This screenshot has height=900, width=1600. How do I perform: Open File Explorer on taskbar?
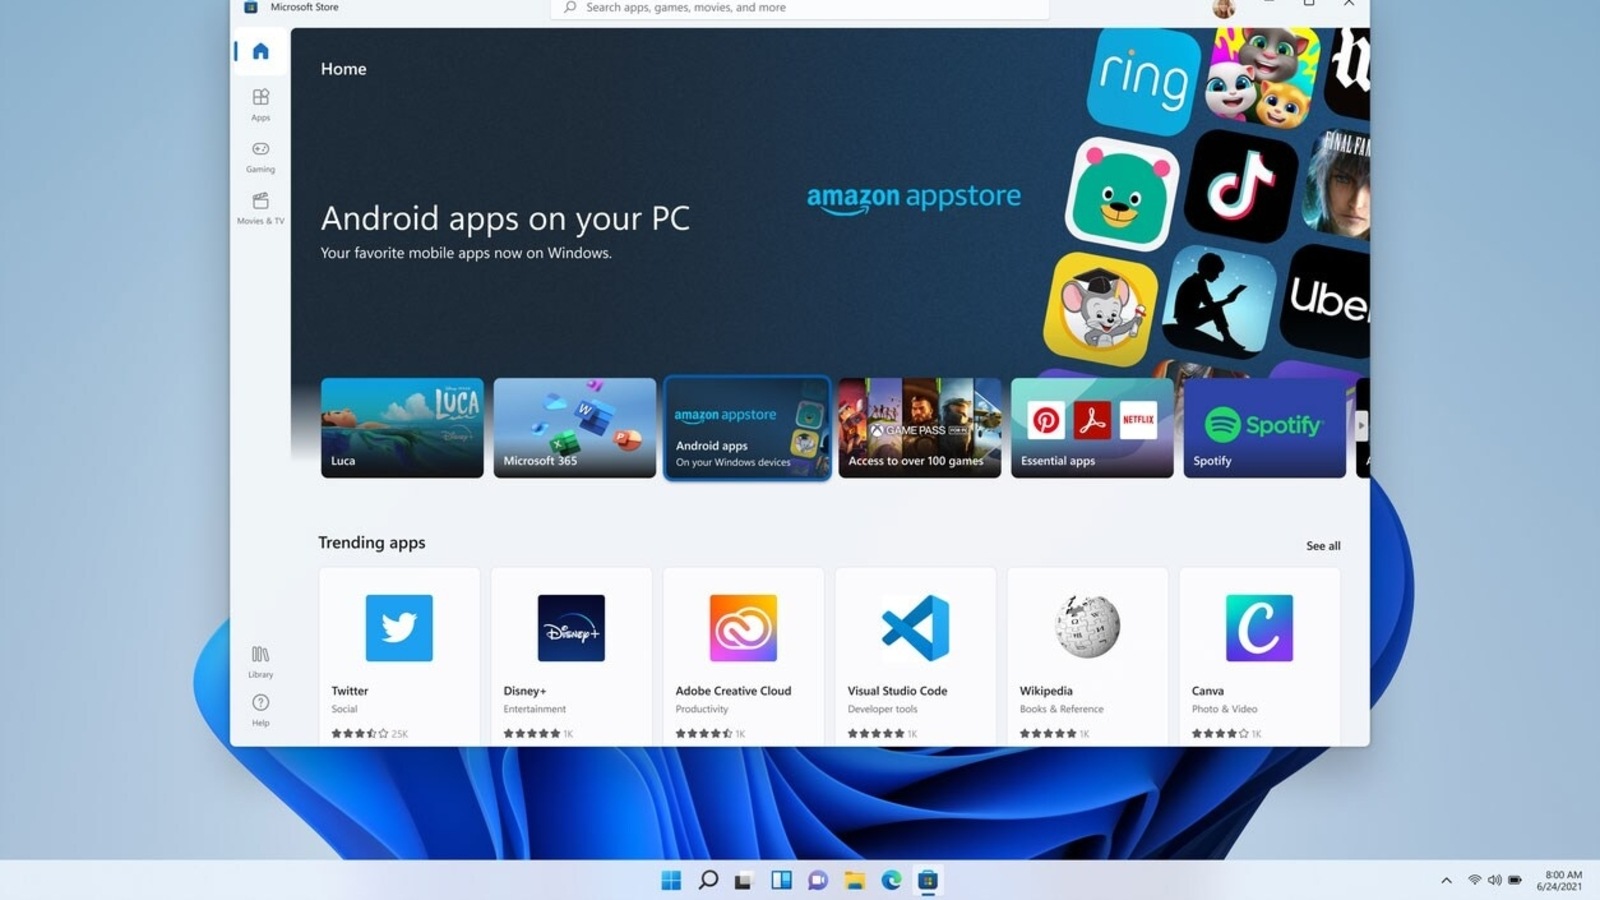[x=854, y=880]
